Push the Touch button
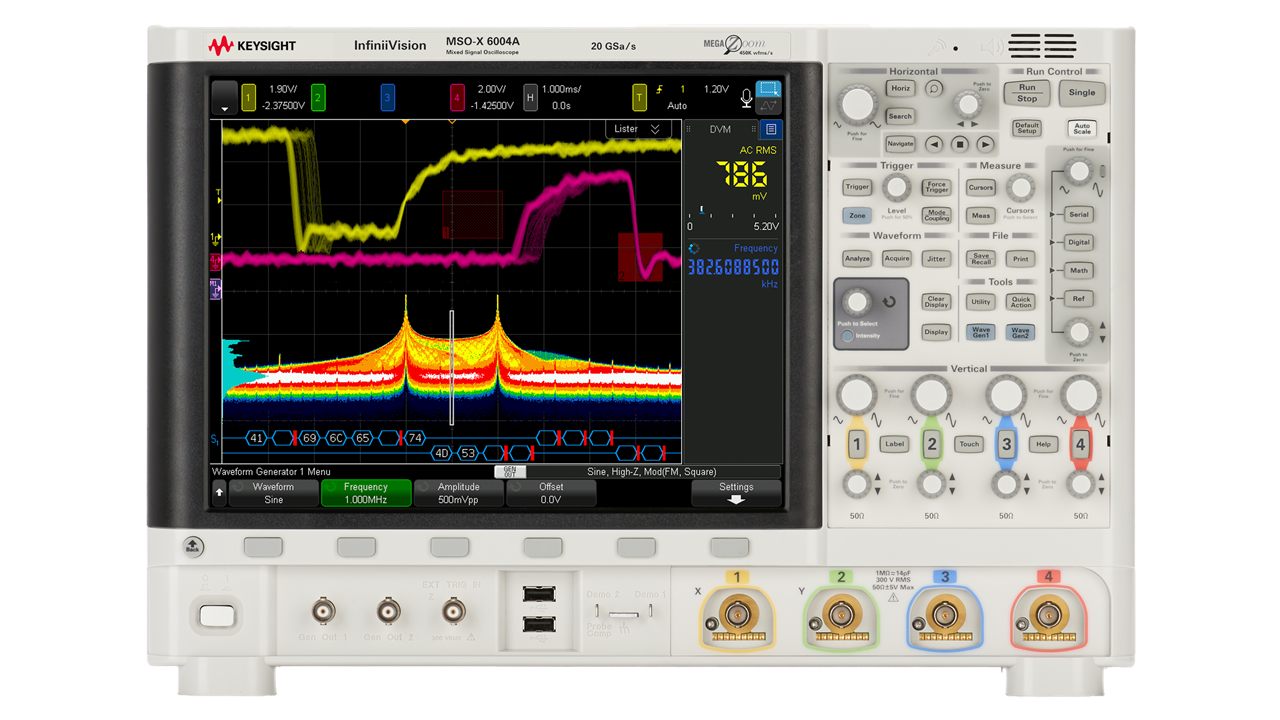This screenshot has width=1280, height=720. pyautogui.click(x=969, y=444)
